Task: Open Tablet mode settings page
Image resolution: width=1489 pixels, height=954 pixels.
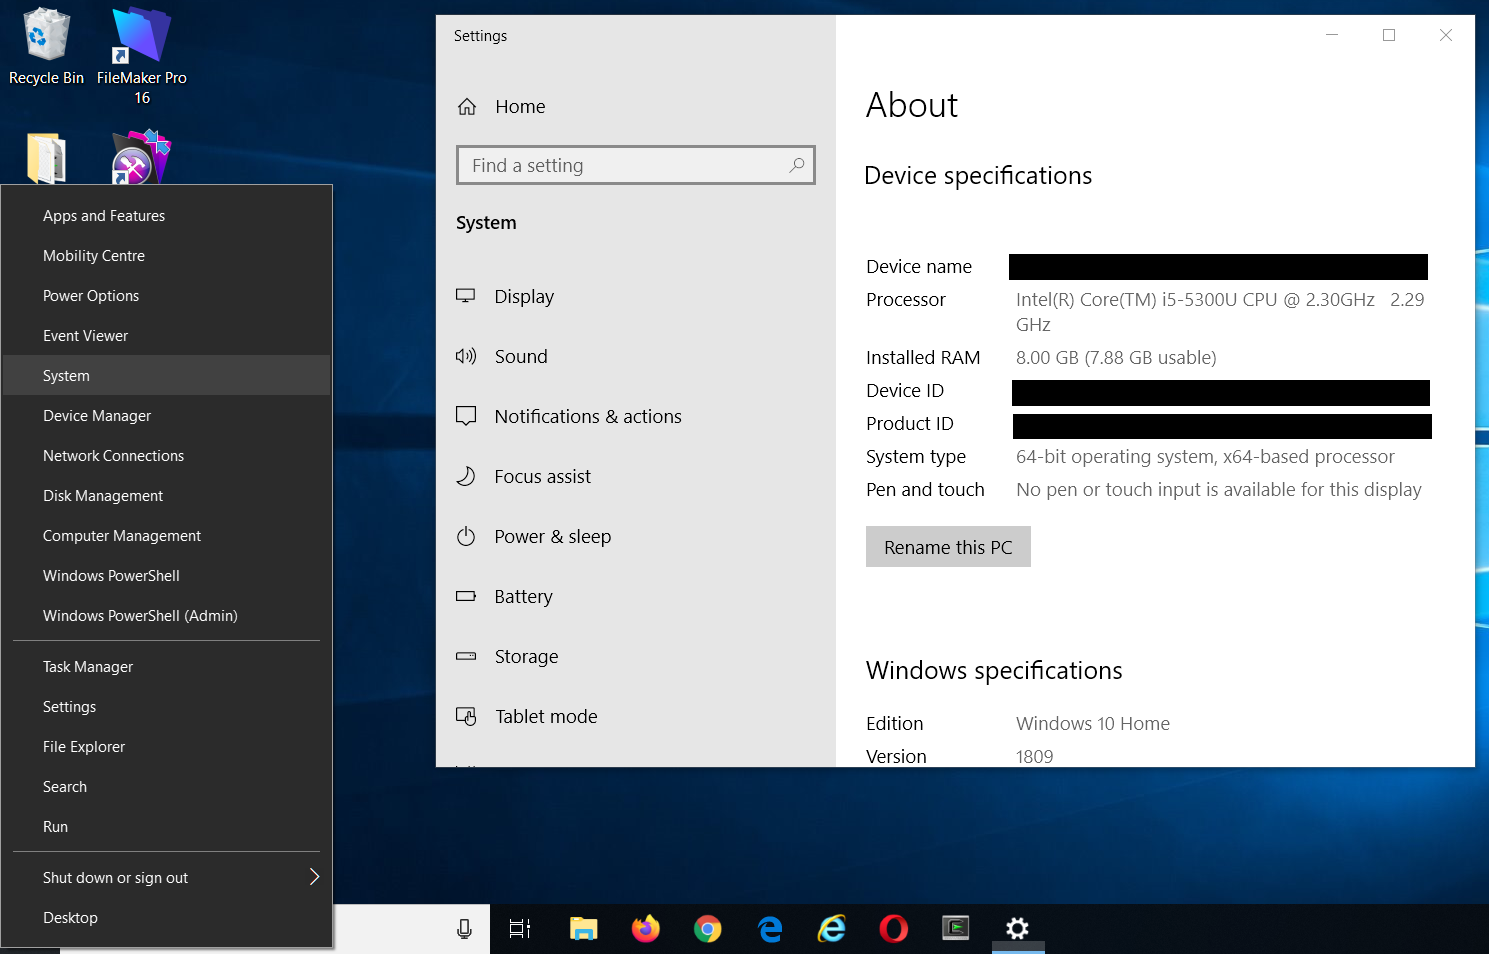Action: 546,717
